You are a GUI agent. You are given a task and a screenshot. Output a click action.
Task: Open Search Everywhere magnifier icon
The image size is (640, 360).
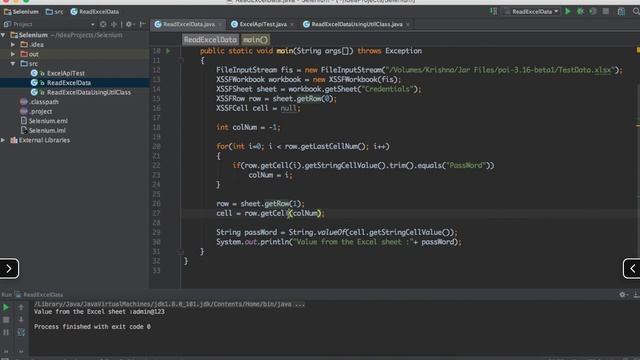coord(636,11)
